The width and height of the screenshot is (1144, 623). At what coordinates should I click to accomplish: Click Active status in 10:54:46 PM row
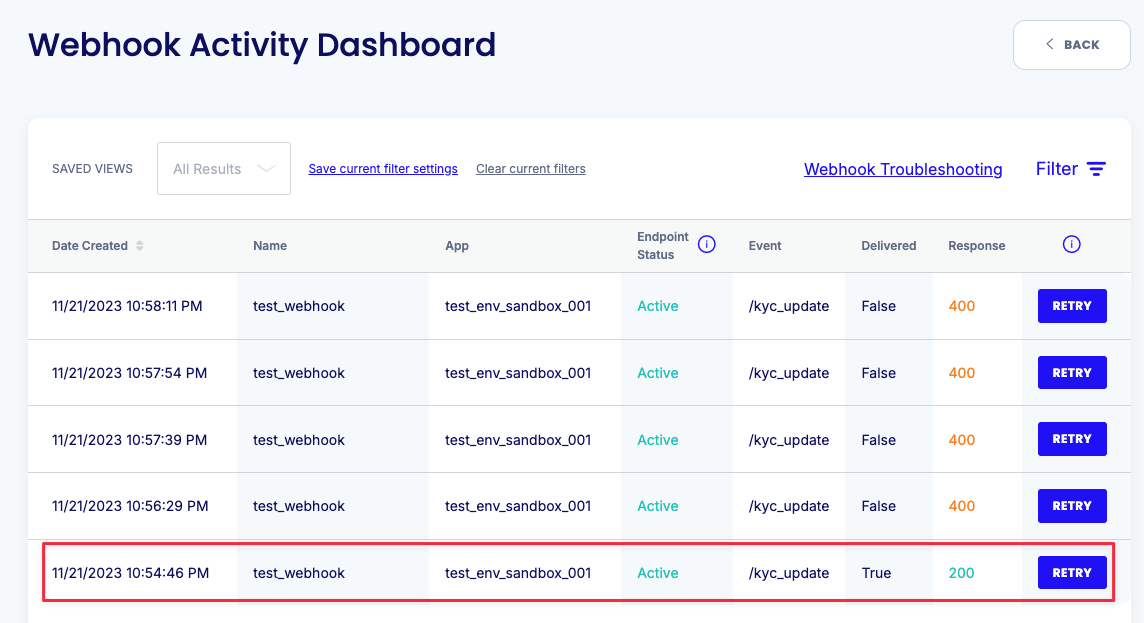coord(657,573)
